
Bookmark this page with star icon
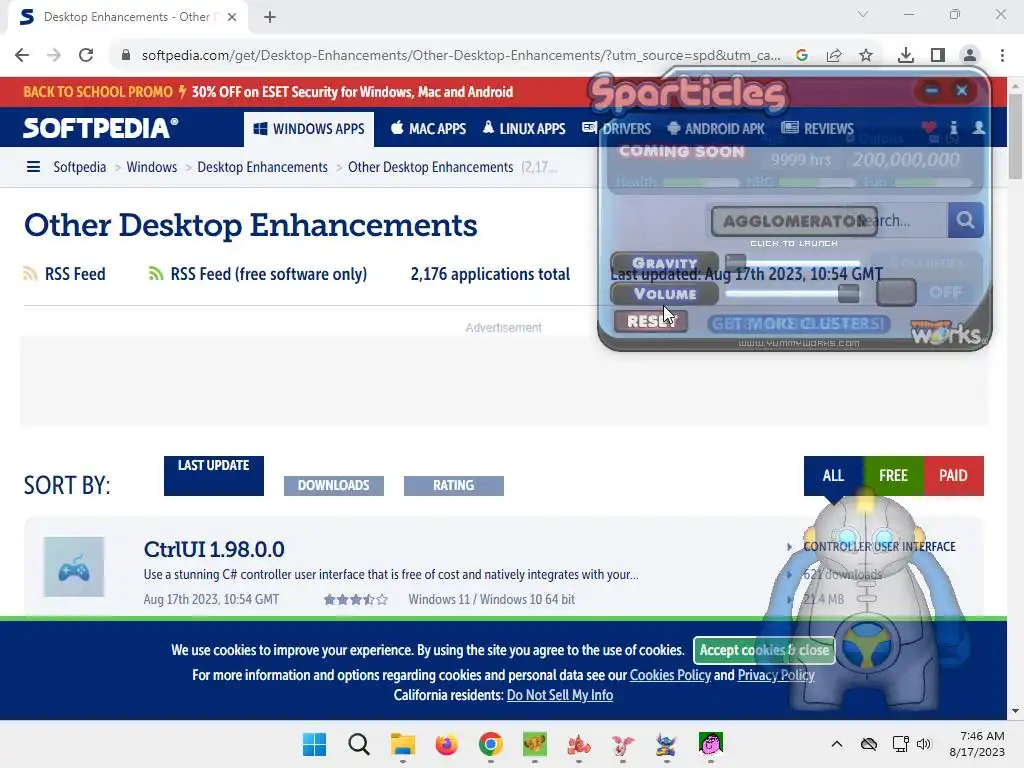[x=866, y=56]
